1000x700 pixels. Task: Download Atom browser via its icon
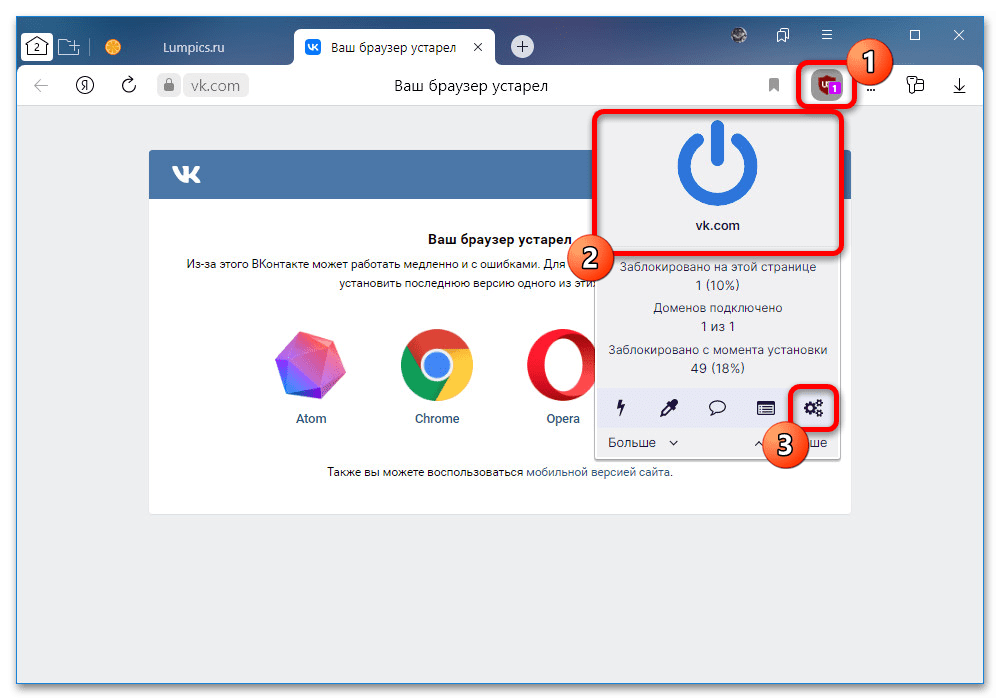[x=311, y=365]
